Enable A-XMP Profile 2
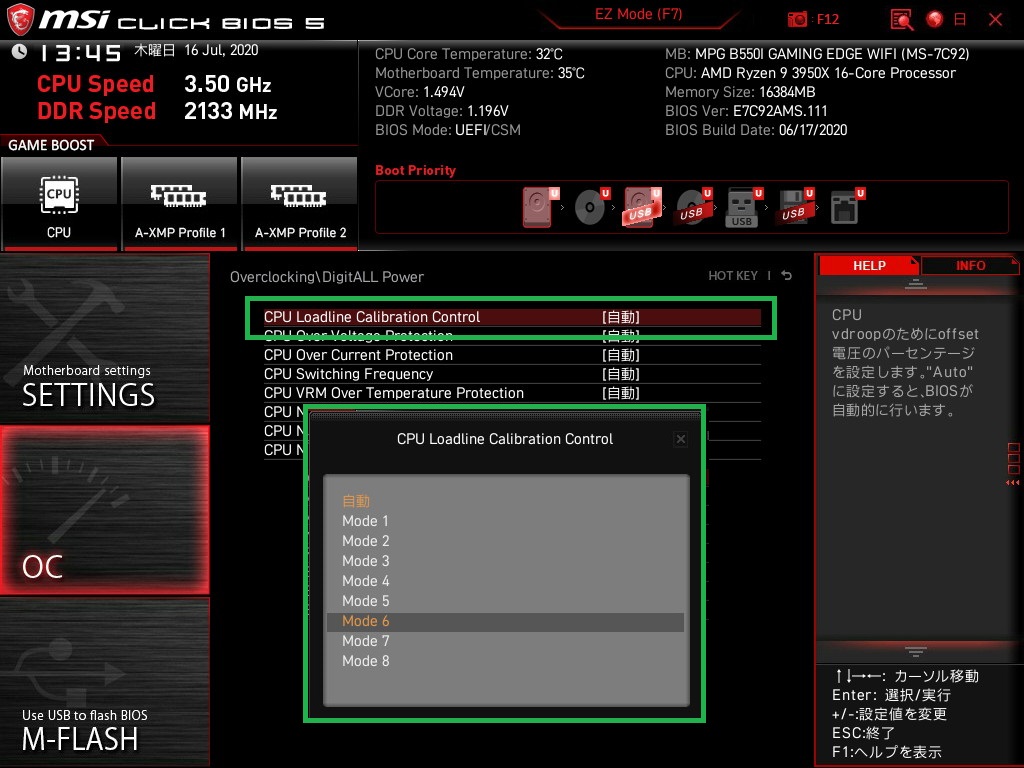The width and height of the screenshot is (1024, 768). click(x=300, y=204)
